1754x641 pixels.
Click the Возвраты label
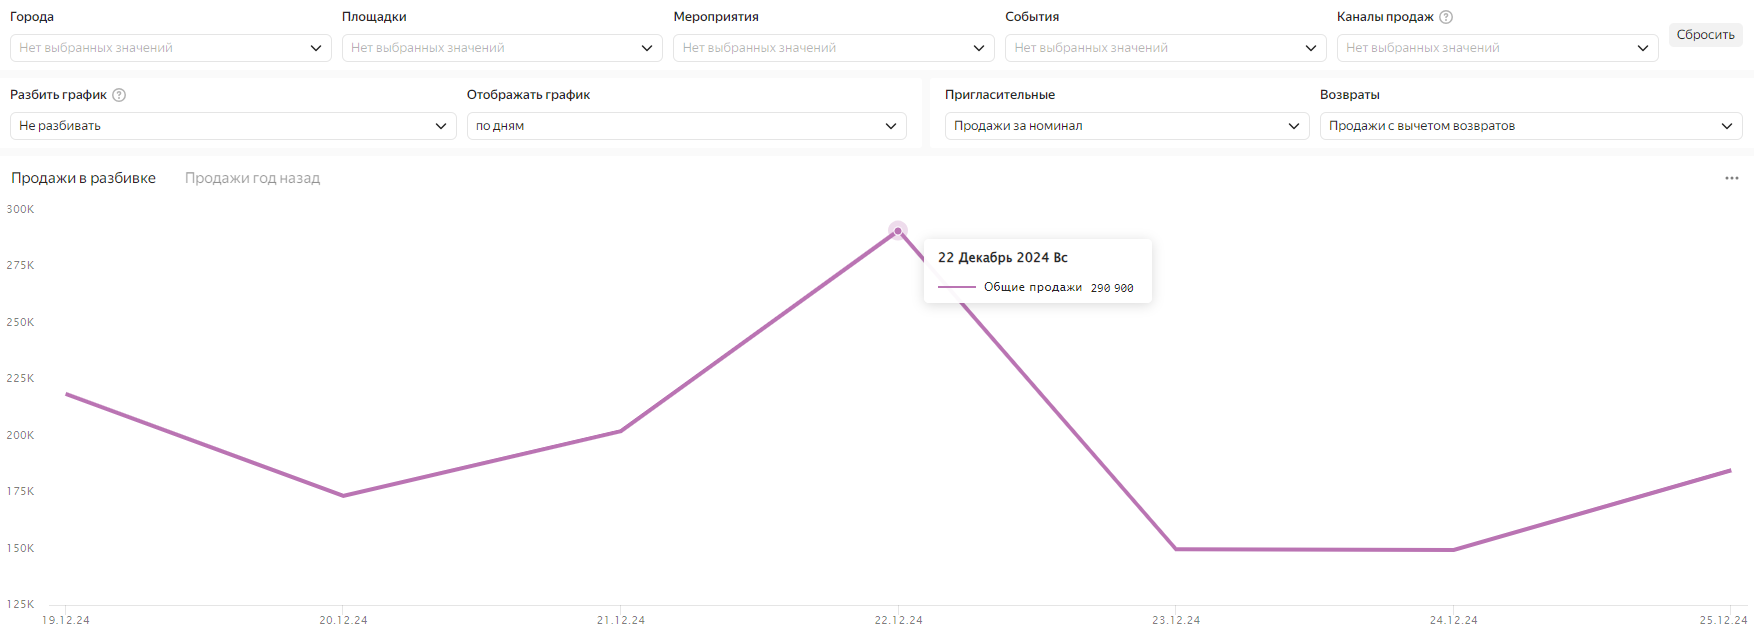pyautogui.click(x=1350, y=95)
